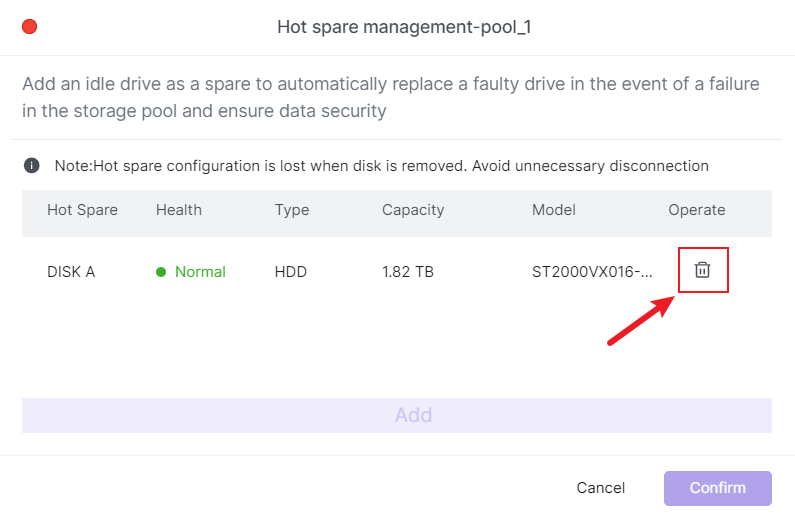Select the Hot Spare column header
This screenshot has width=795, height=517.
[82, 210]
